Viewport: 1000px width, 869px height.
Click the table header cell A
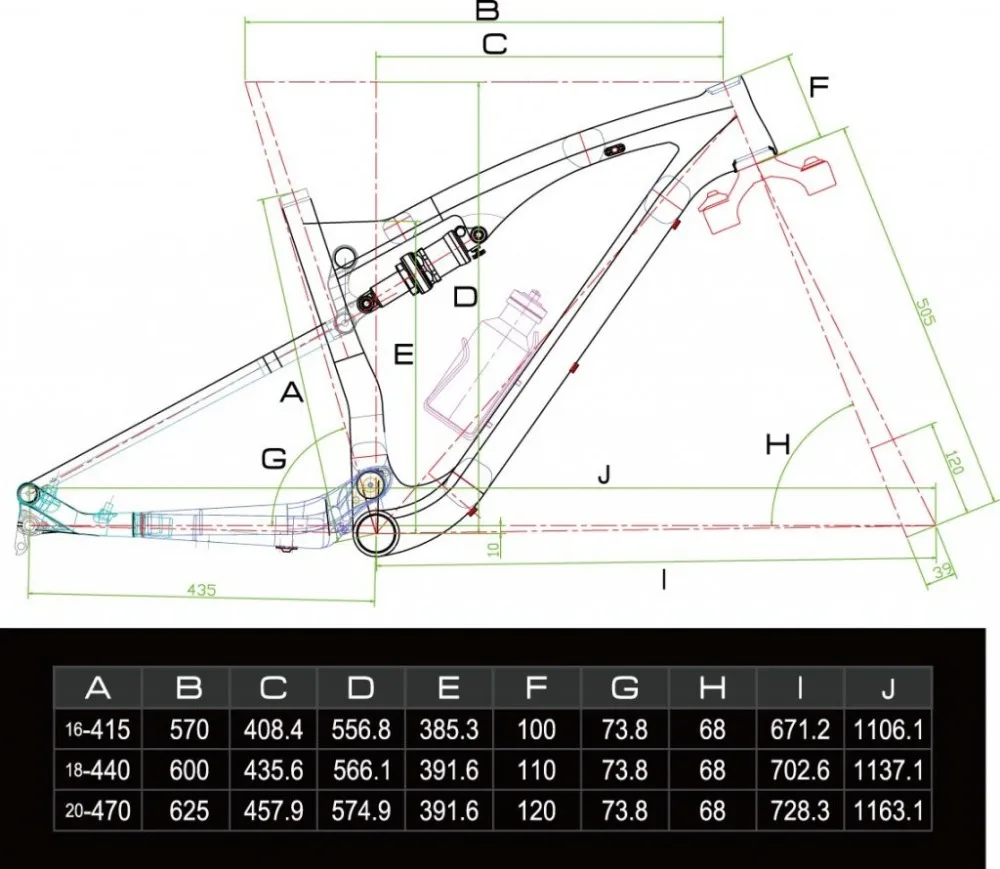pos(98,687)
